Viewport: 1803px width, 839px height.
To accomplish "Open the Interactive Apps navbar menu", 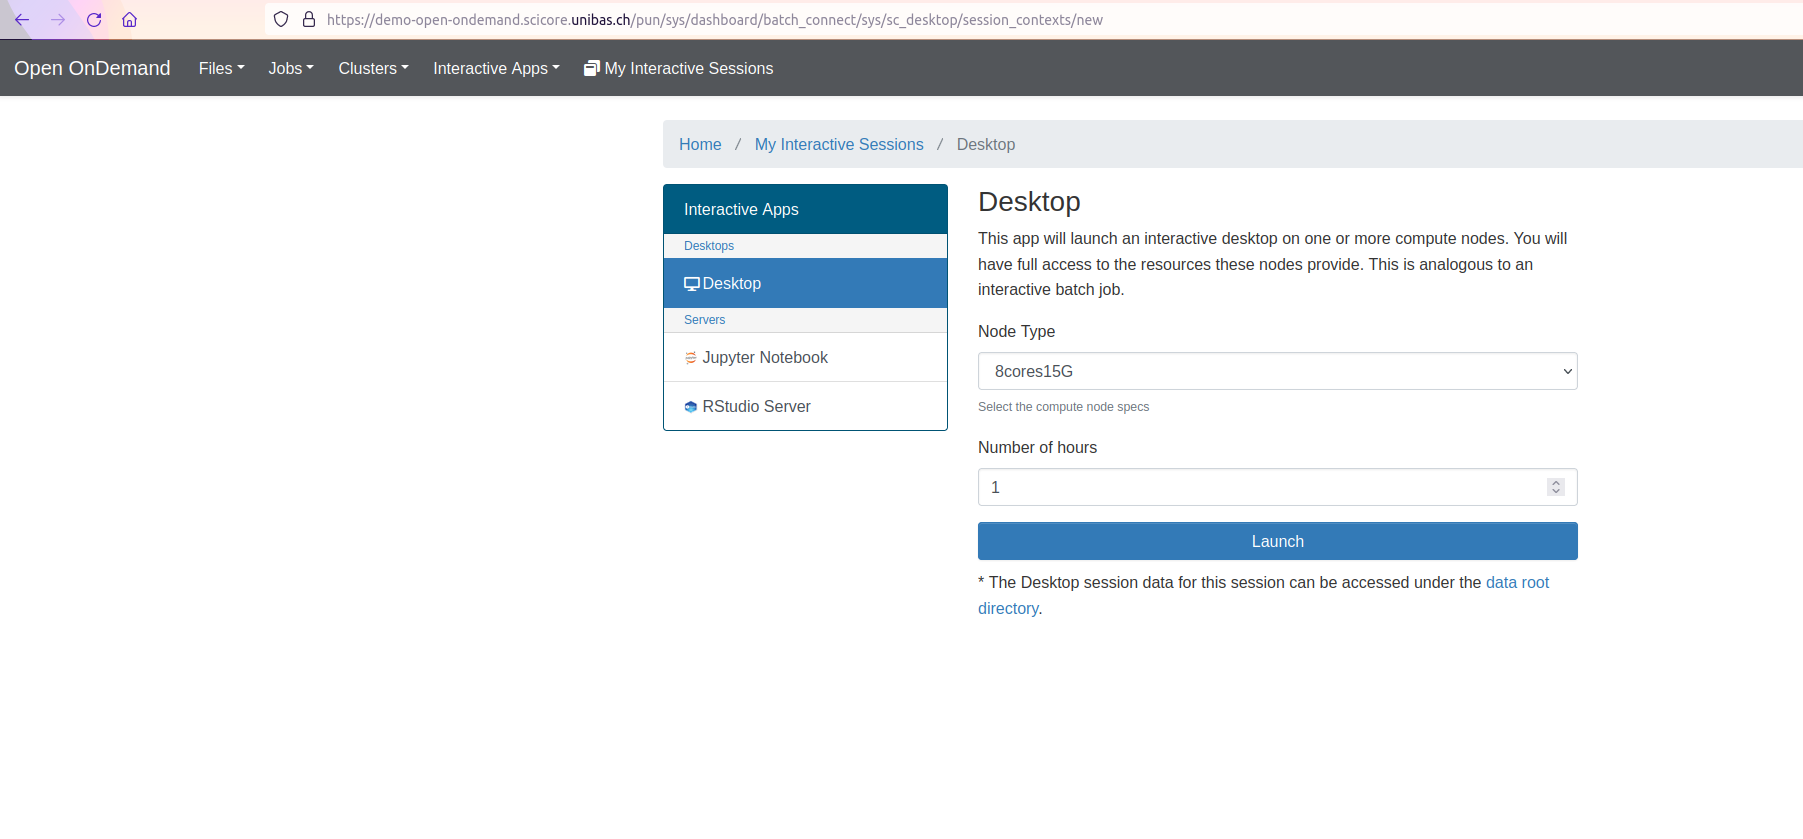I will pyautogui.click(x=496, y=69).
